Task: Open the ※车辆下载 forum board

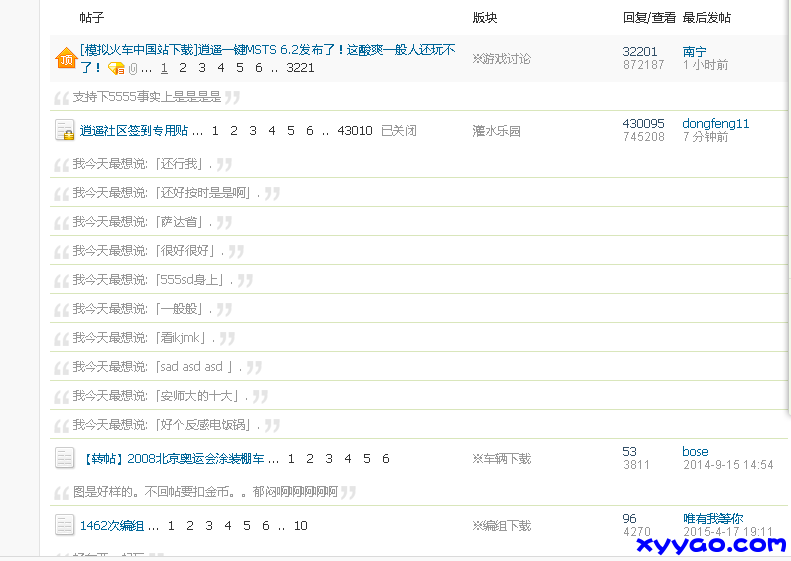Action: click(501, 459)
